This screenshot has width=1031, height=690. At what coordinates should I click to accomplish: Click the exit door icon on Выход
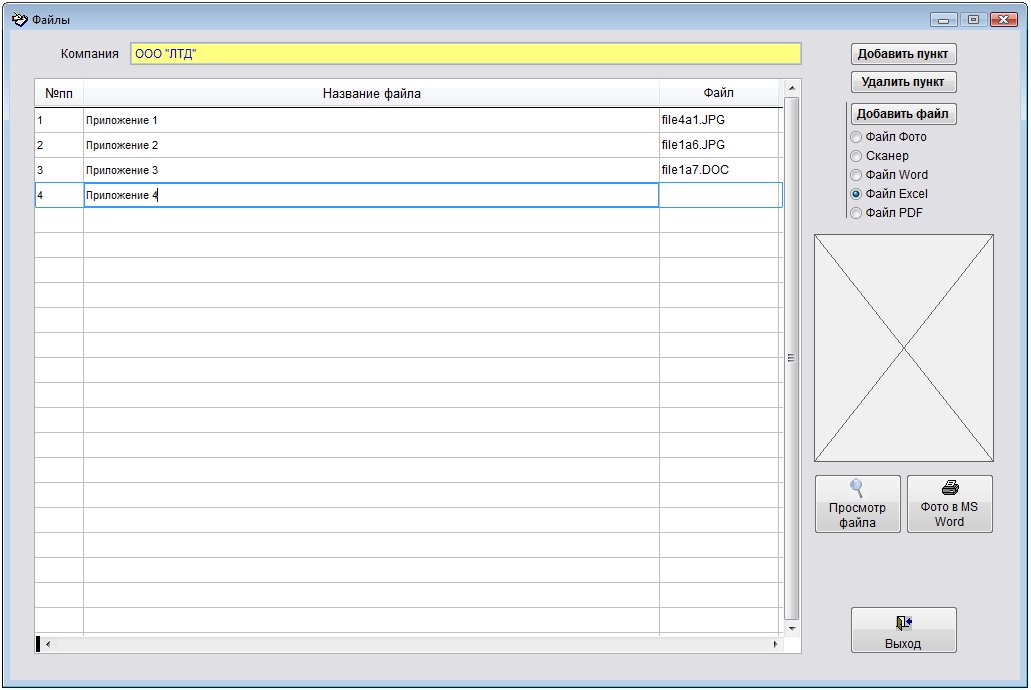point(903,622)
